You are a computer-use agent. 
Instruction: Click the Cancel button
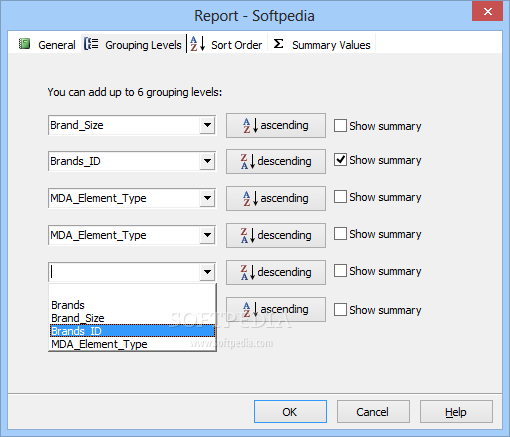tap(373, 412)
